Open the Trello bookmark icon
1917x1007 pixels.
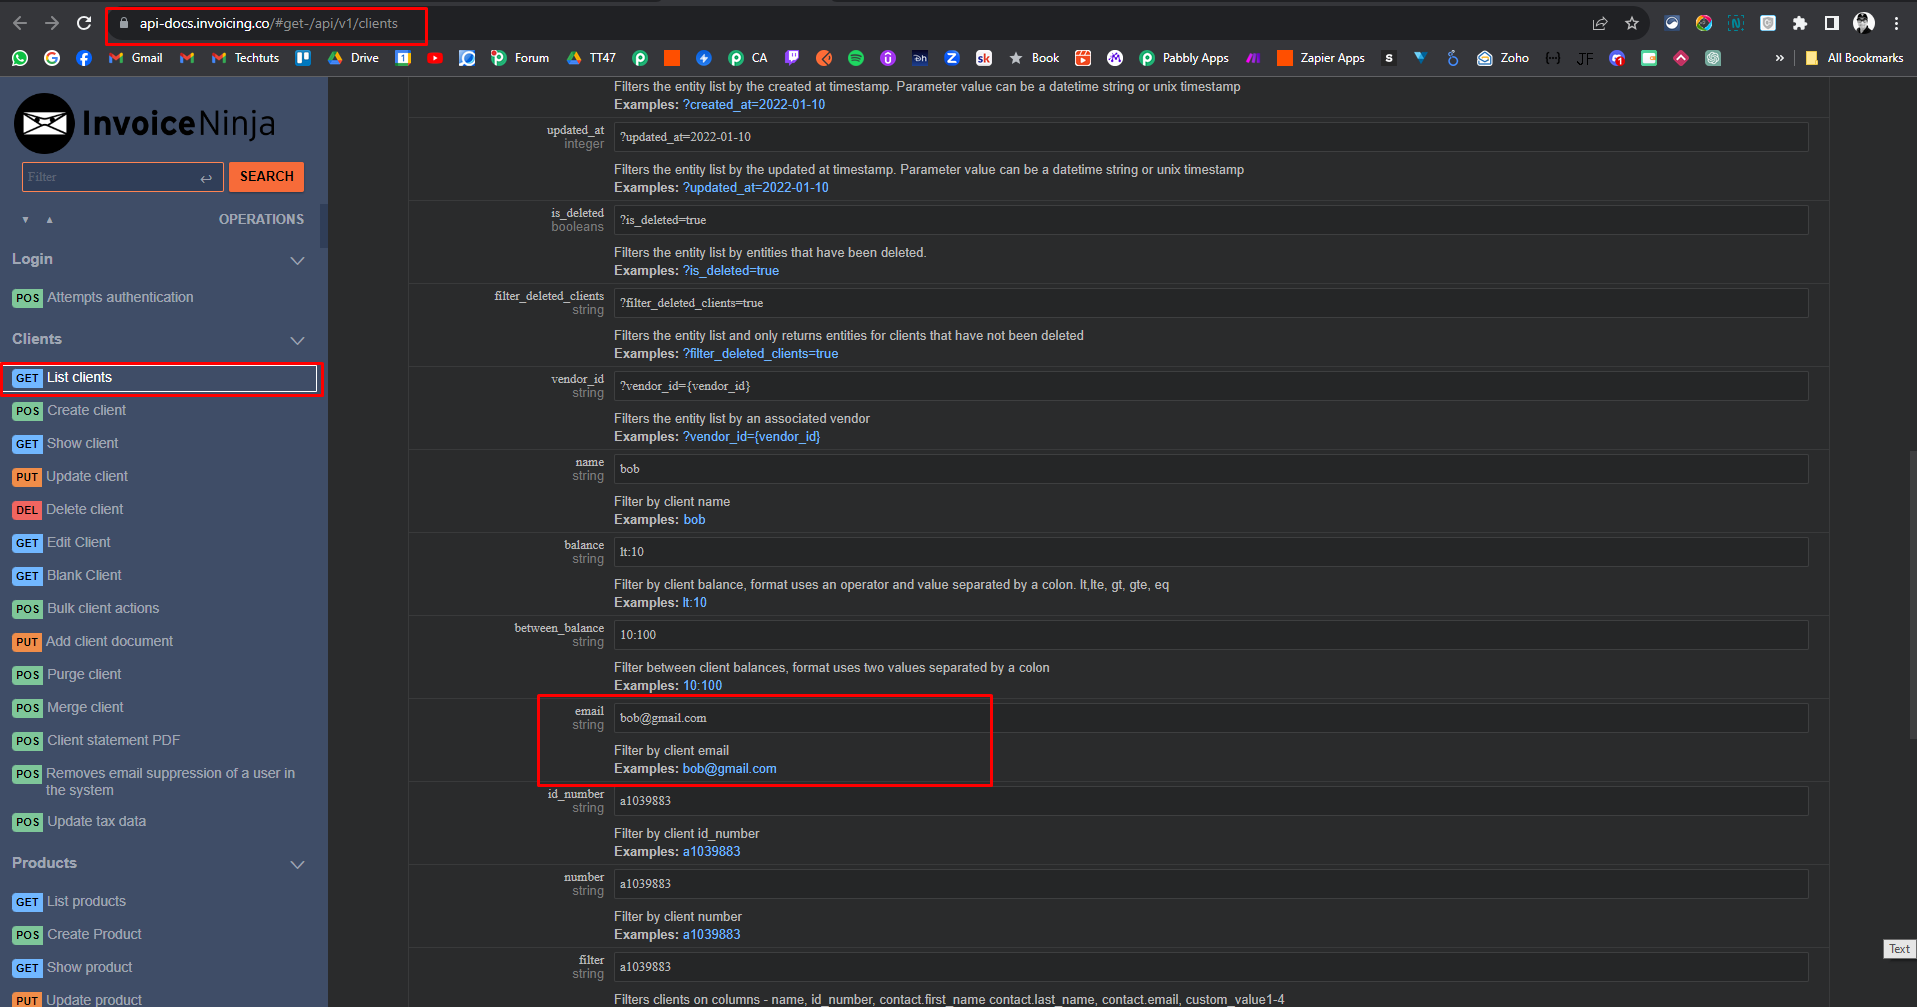(x=303, y=58)
